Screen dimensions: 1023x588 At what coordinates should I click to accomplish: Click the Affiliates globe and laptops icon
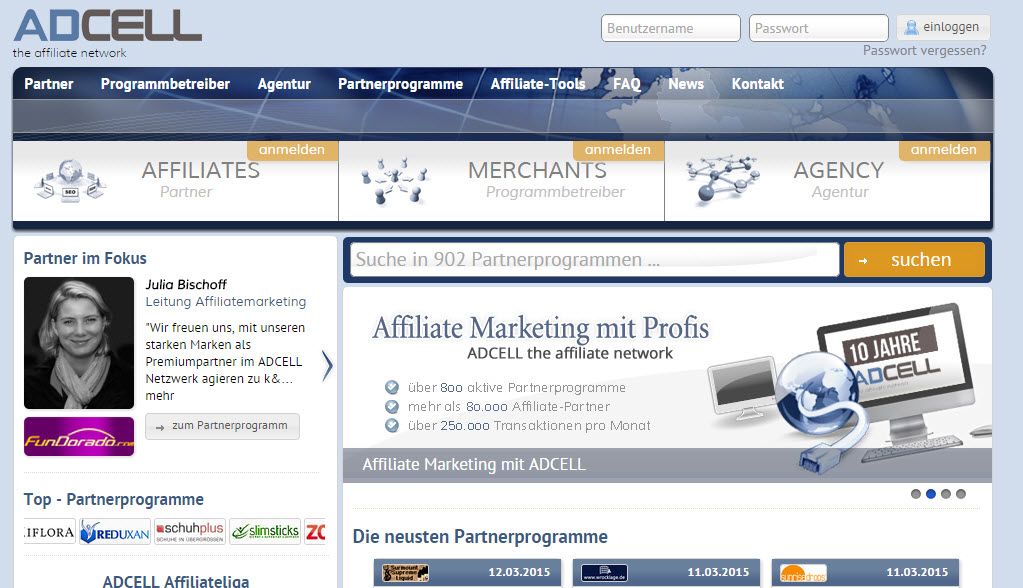(70, 181)
